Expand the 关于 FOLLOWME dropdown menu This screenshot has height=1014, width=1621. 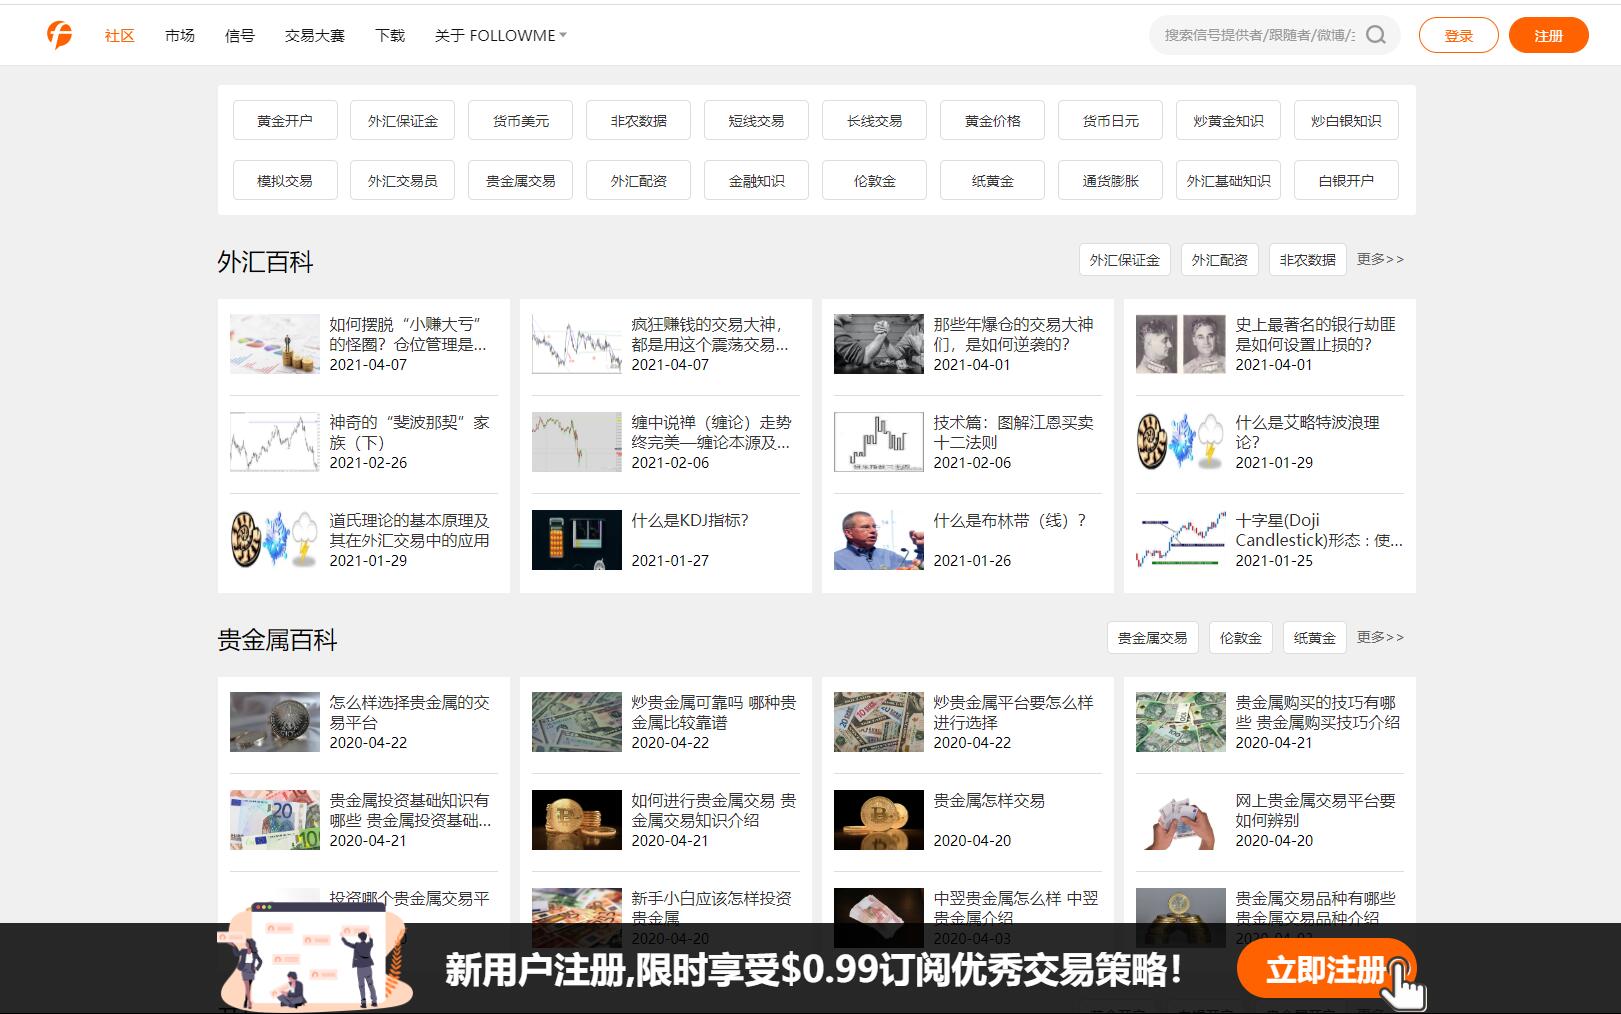click(500, 35)
